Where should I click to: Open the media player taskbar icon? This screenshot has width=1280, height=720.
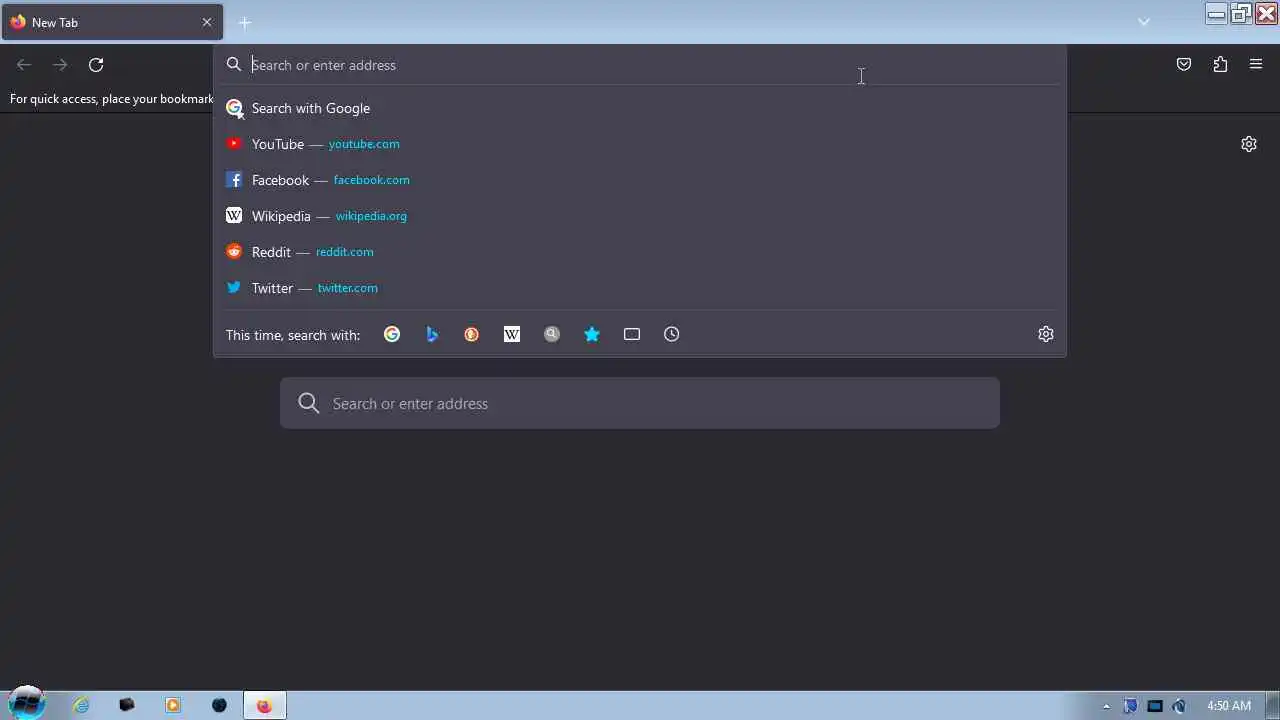click(173, 705)
